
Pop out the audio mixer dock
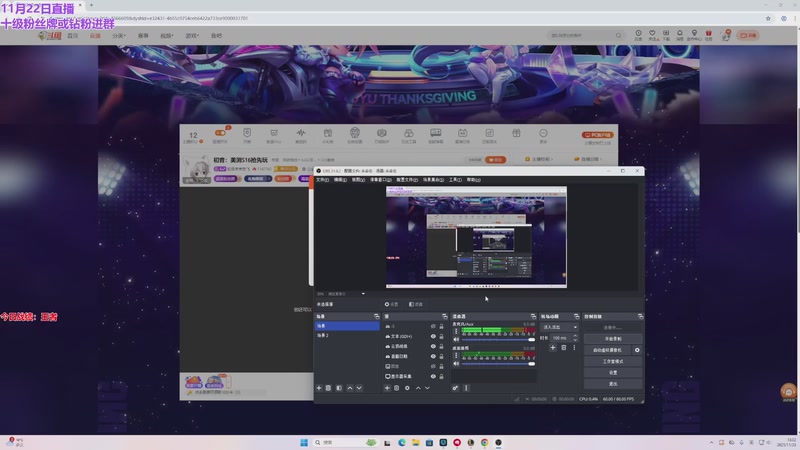[x=533, y=317]
